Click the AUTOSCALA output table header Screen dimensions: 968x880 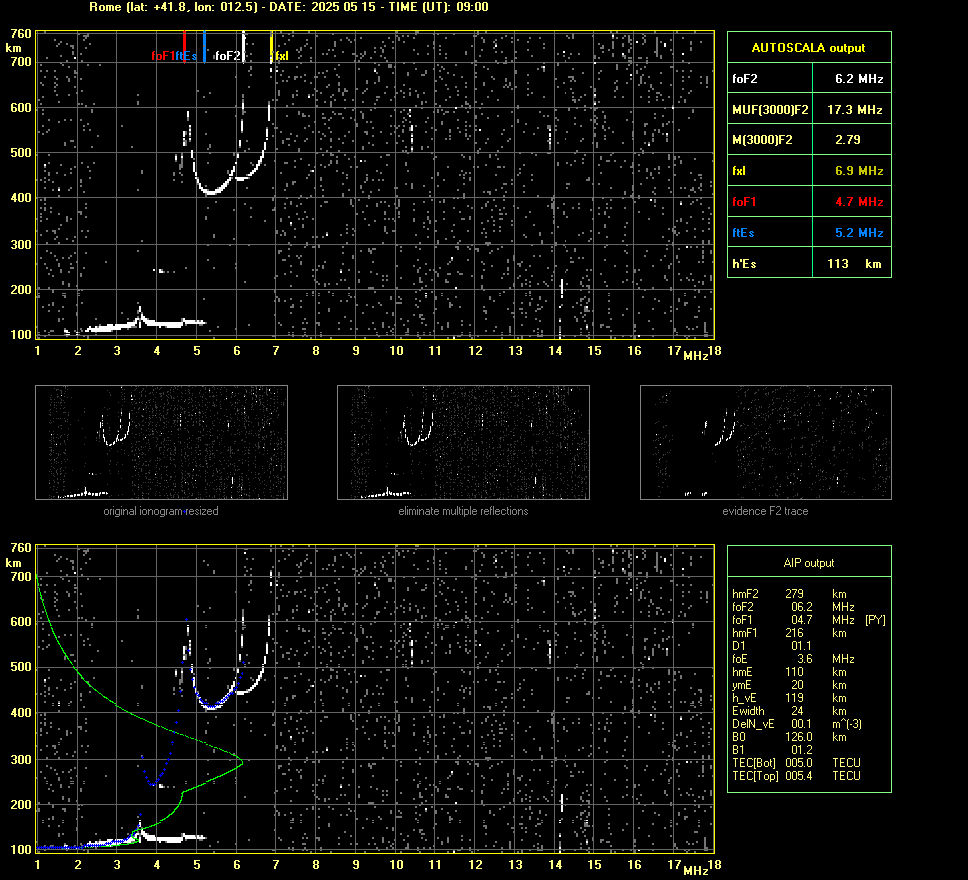point(809,48)
